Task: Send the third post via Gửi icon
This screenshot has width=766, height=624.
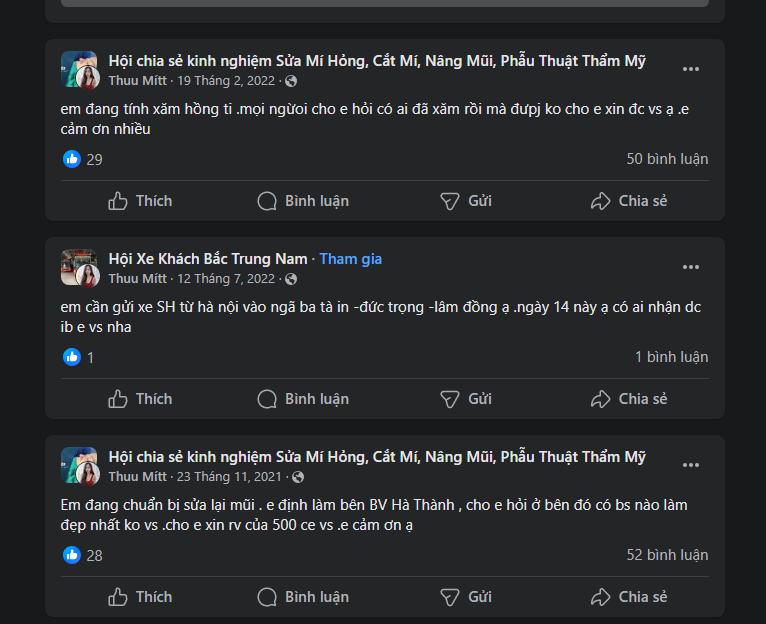Action: coord(451,597)
